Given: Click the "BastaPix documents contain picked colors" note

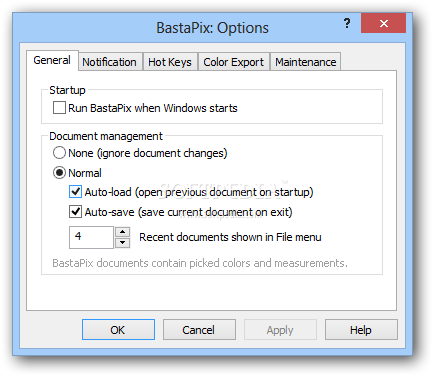Looking at the screenshot, I should pos(200,263).
